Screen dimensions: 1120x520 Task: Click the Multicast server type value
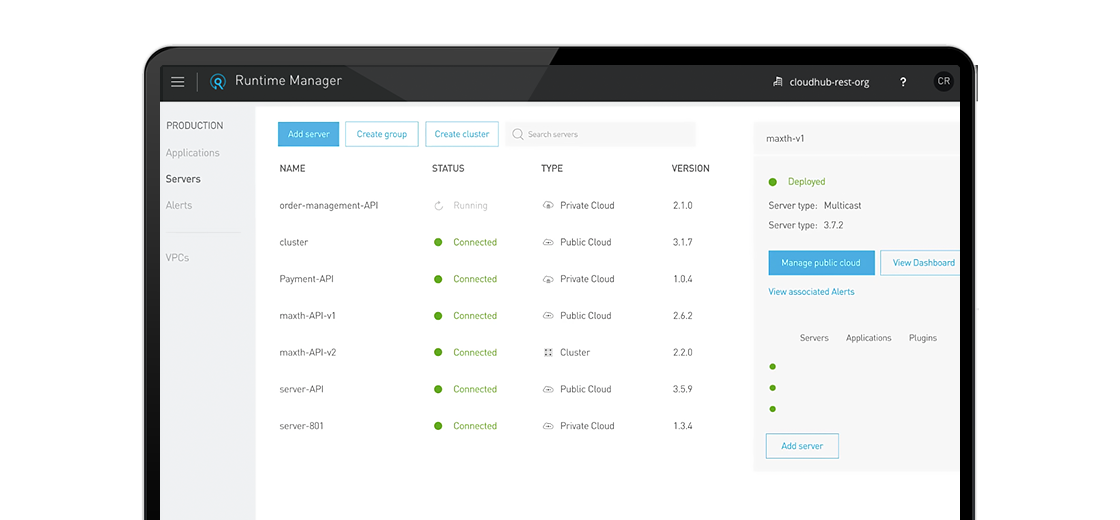843,206
